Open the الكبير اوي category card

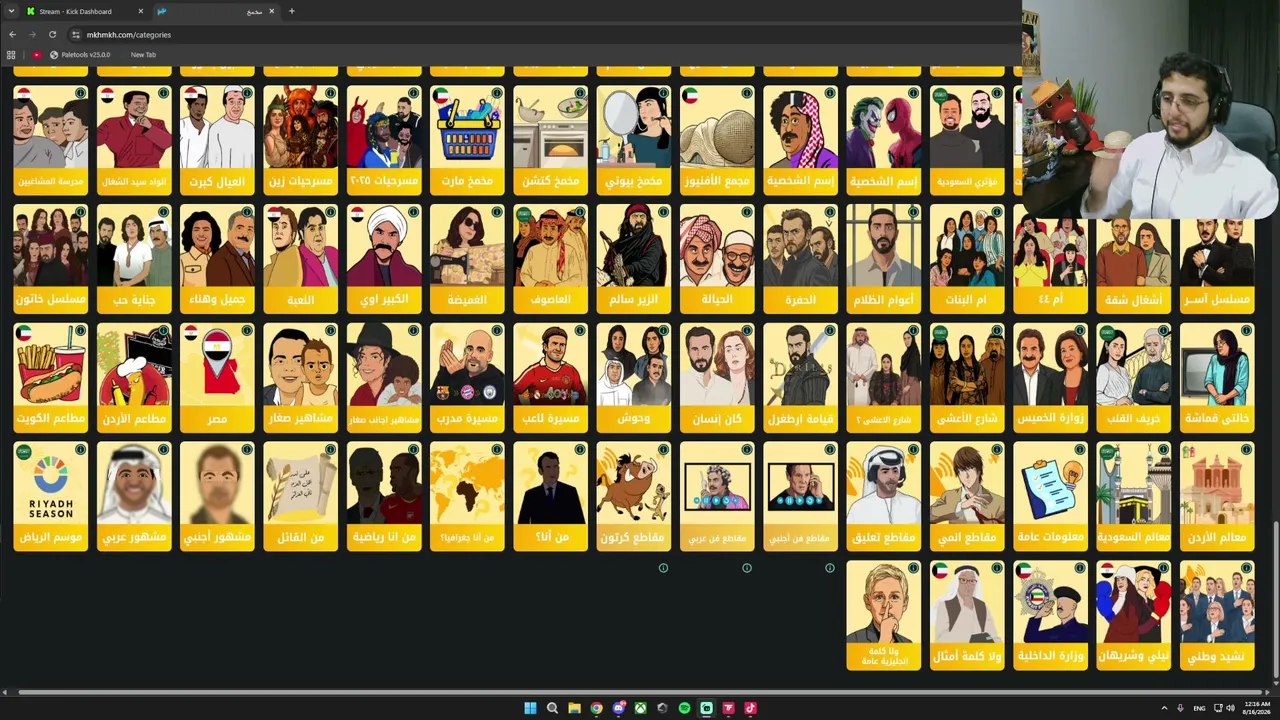(384, 258)
